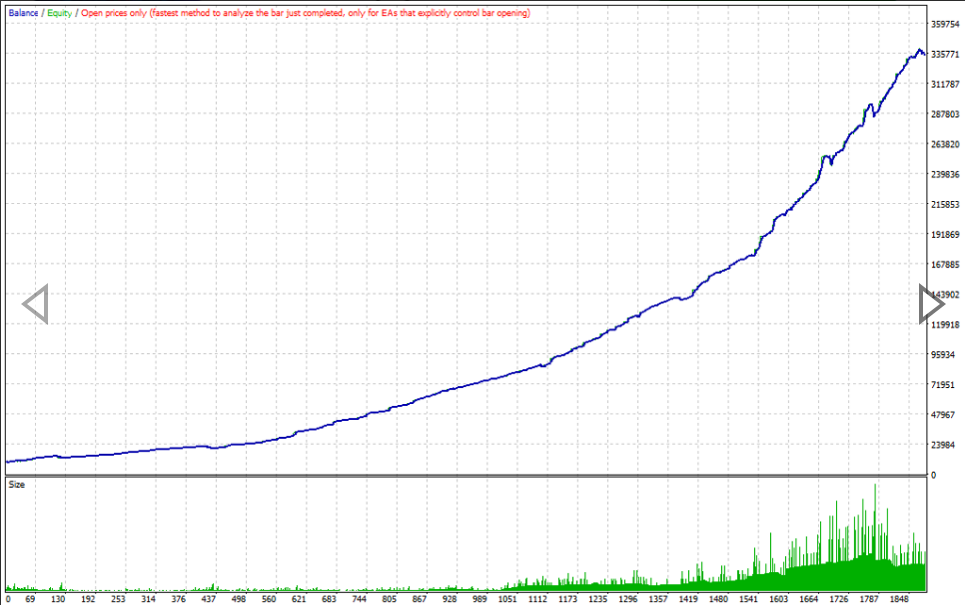Select the 437 x-axis label
The width and height of the screenshot is (965, 605).
pyautogui.click(x=209, y=599)
